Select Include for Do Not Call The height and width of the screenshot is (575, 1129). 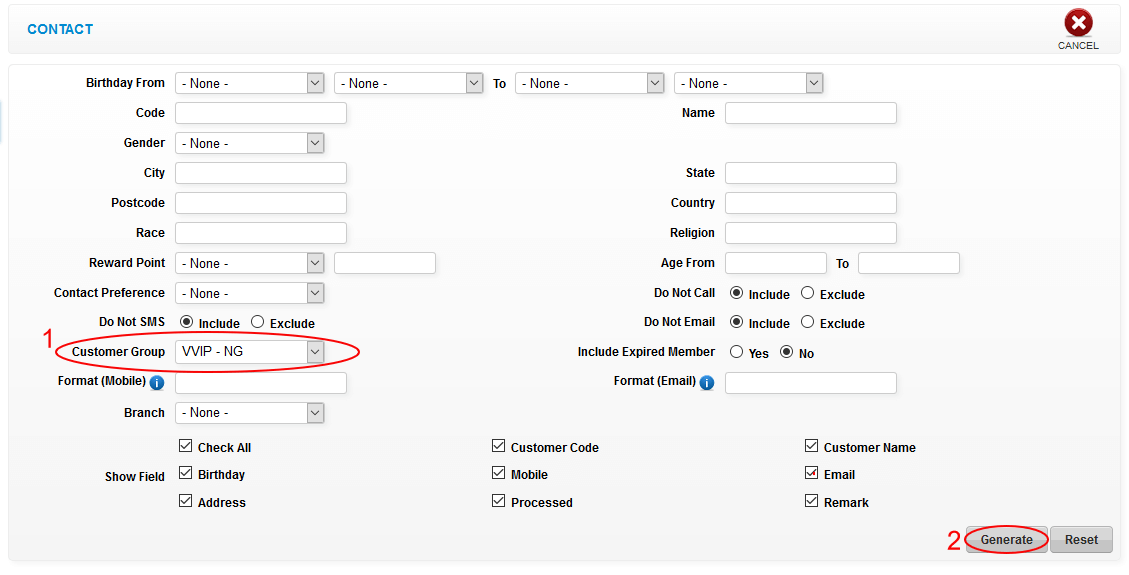[737, 293]
